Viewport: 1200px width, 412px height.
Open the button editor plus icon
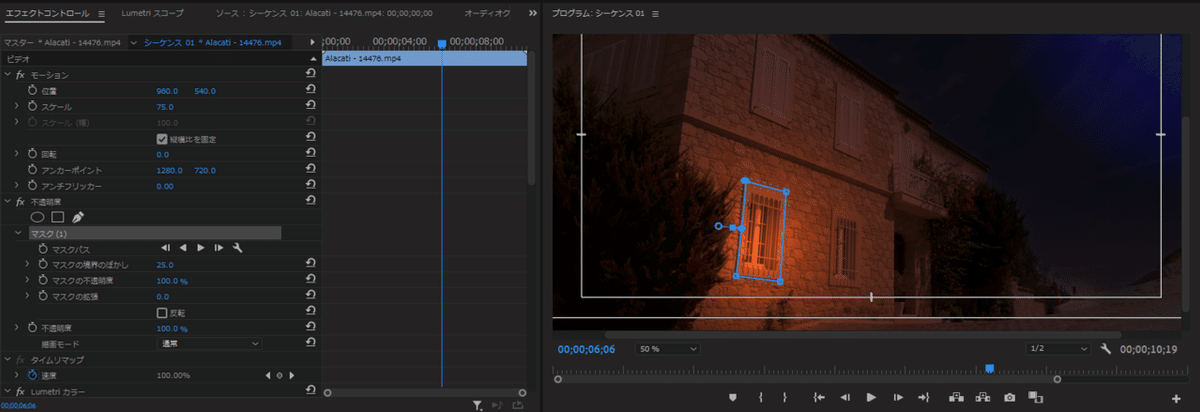[x=1176, y=398]
